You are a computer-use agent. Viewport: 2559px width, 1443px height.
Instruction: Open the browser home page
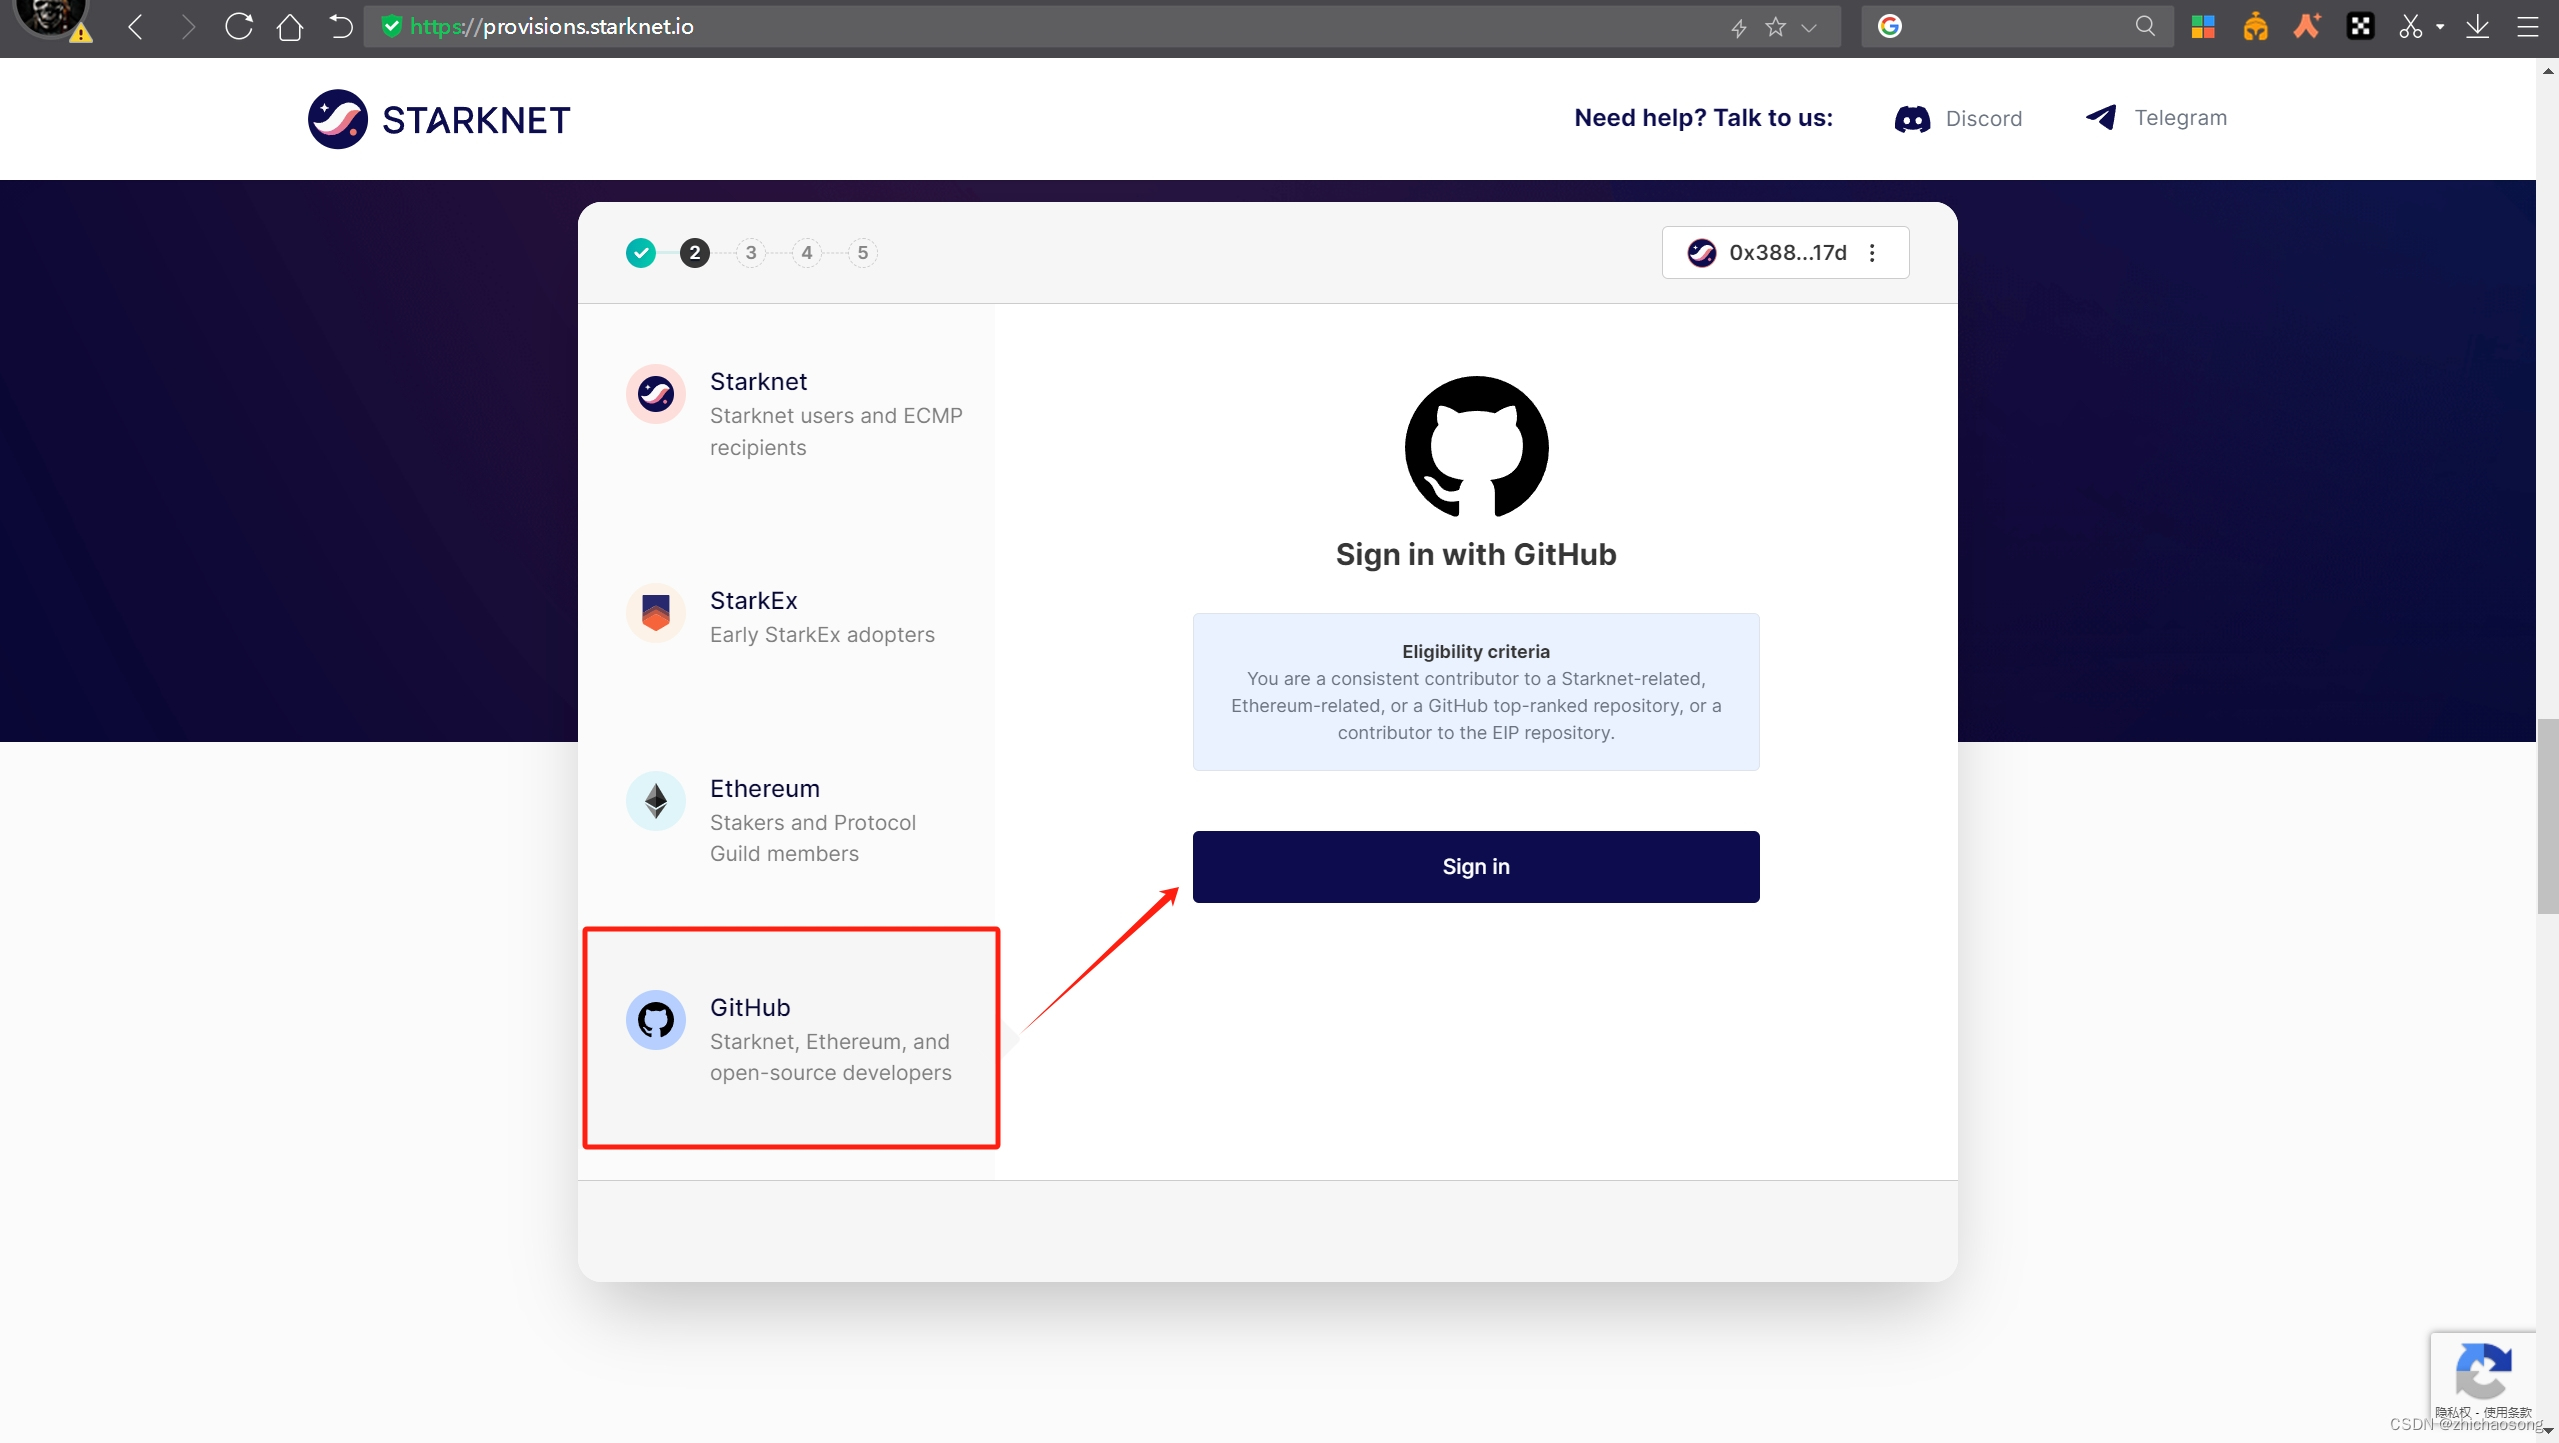tap(290, 27)
